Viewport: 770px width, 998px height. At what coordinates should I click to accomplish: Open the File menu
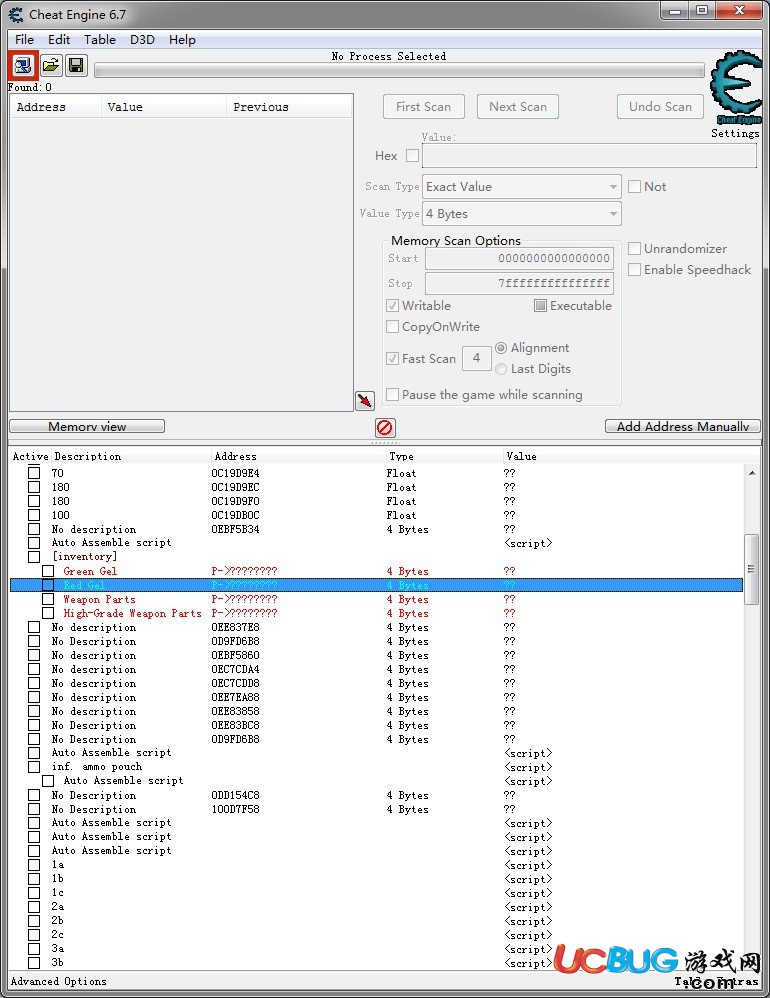[24, 39]
